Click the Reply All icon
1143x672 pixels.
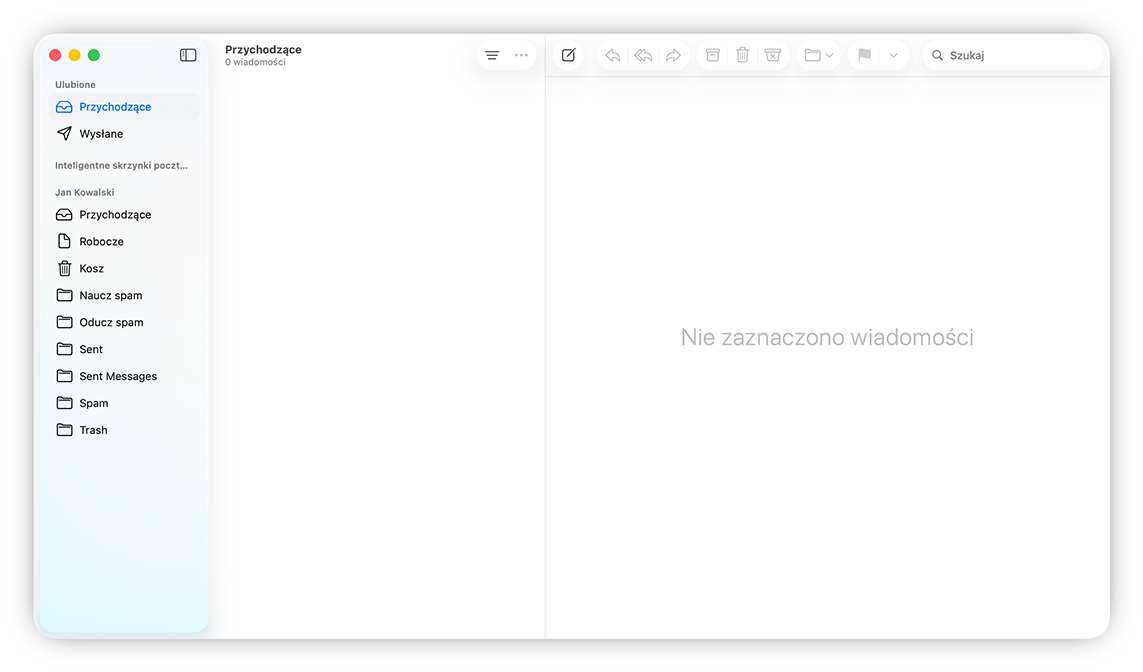coord(643,55)
